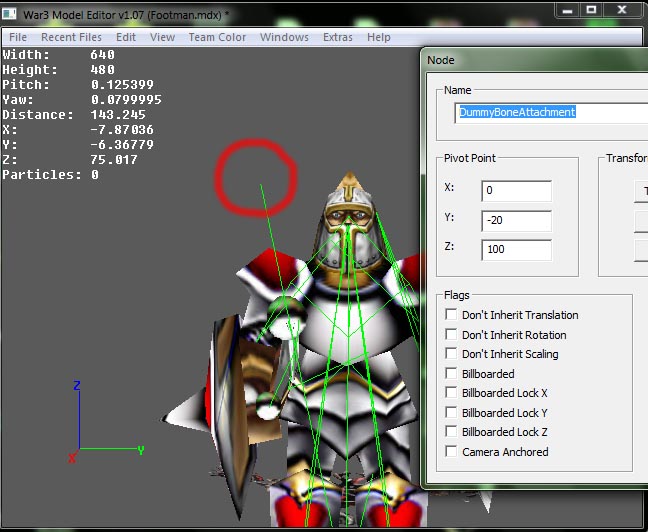Open the Extras menu

coord(338,37)
